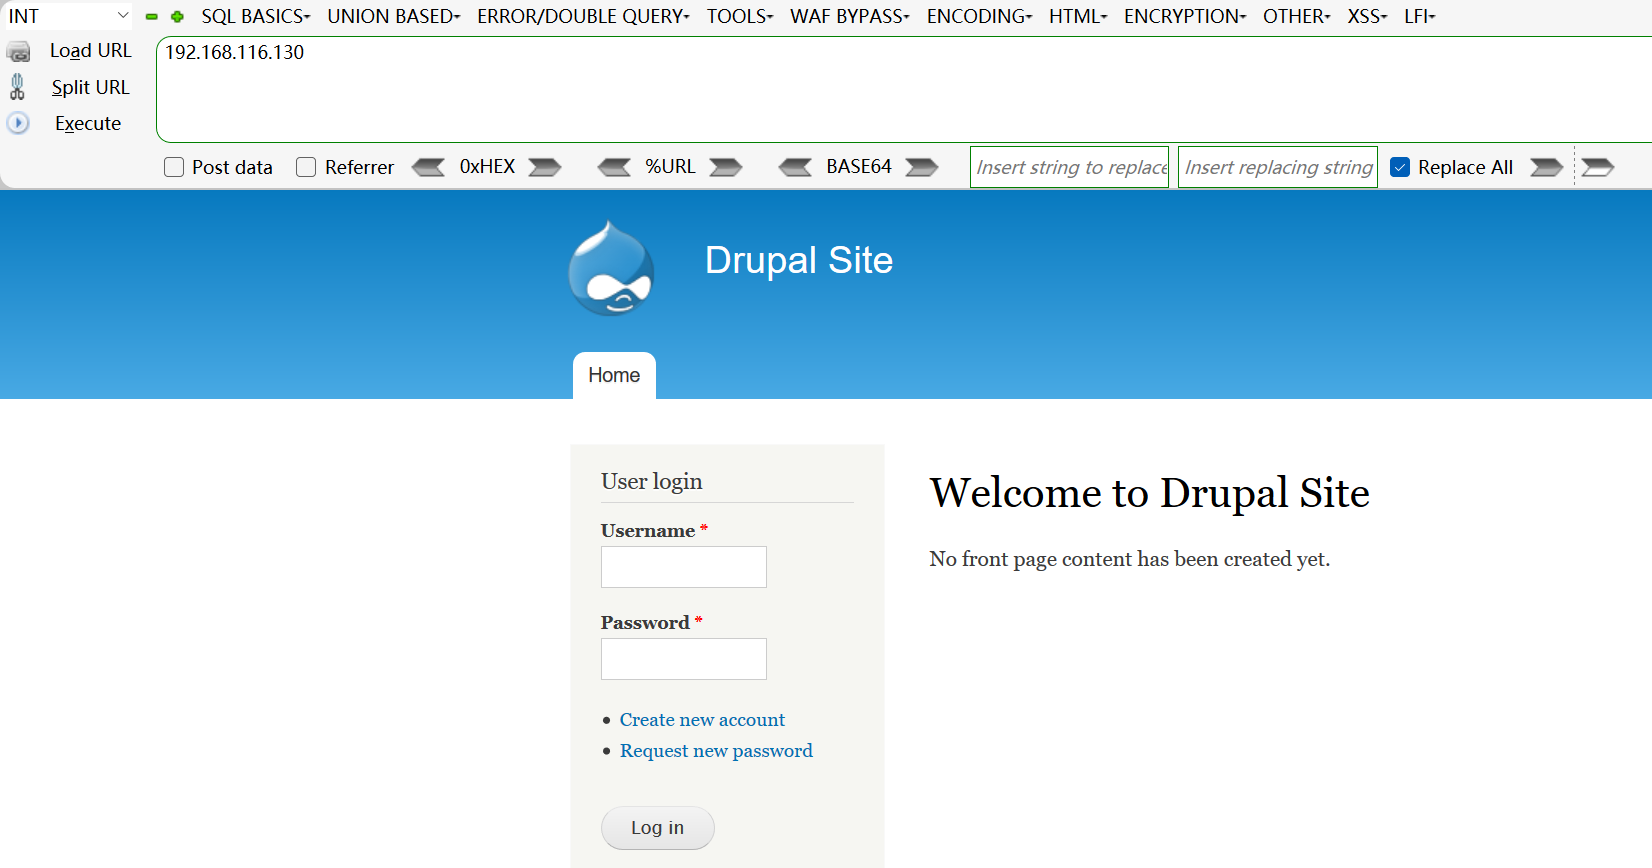Image resolution: width=1652 pixels, height=868 pixels.
Task: Open the HTML menu
Action: coord(1078,16)
